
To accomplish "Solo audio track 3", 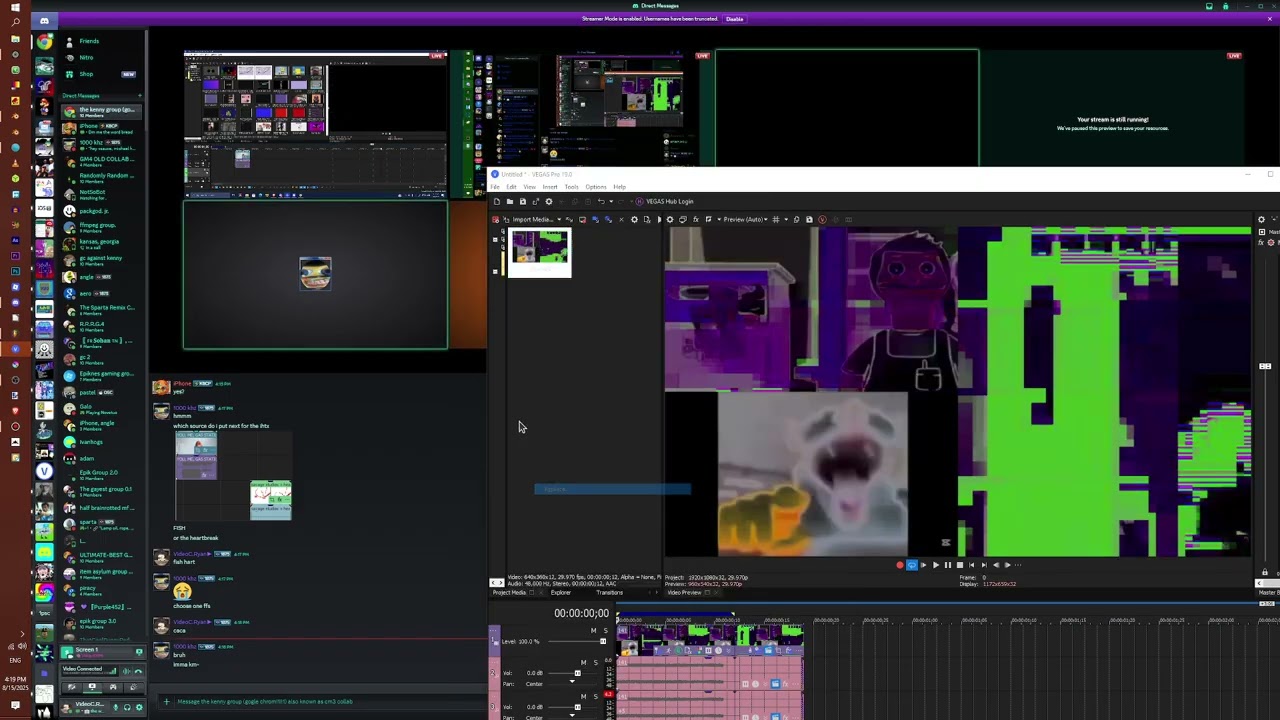I will pyautogui.click(x=596, y=696).
